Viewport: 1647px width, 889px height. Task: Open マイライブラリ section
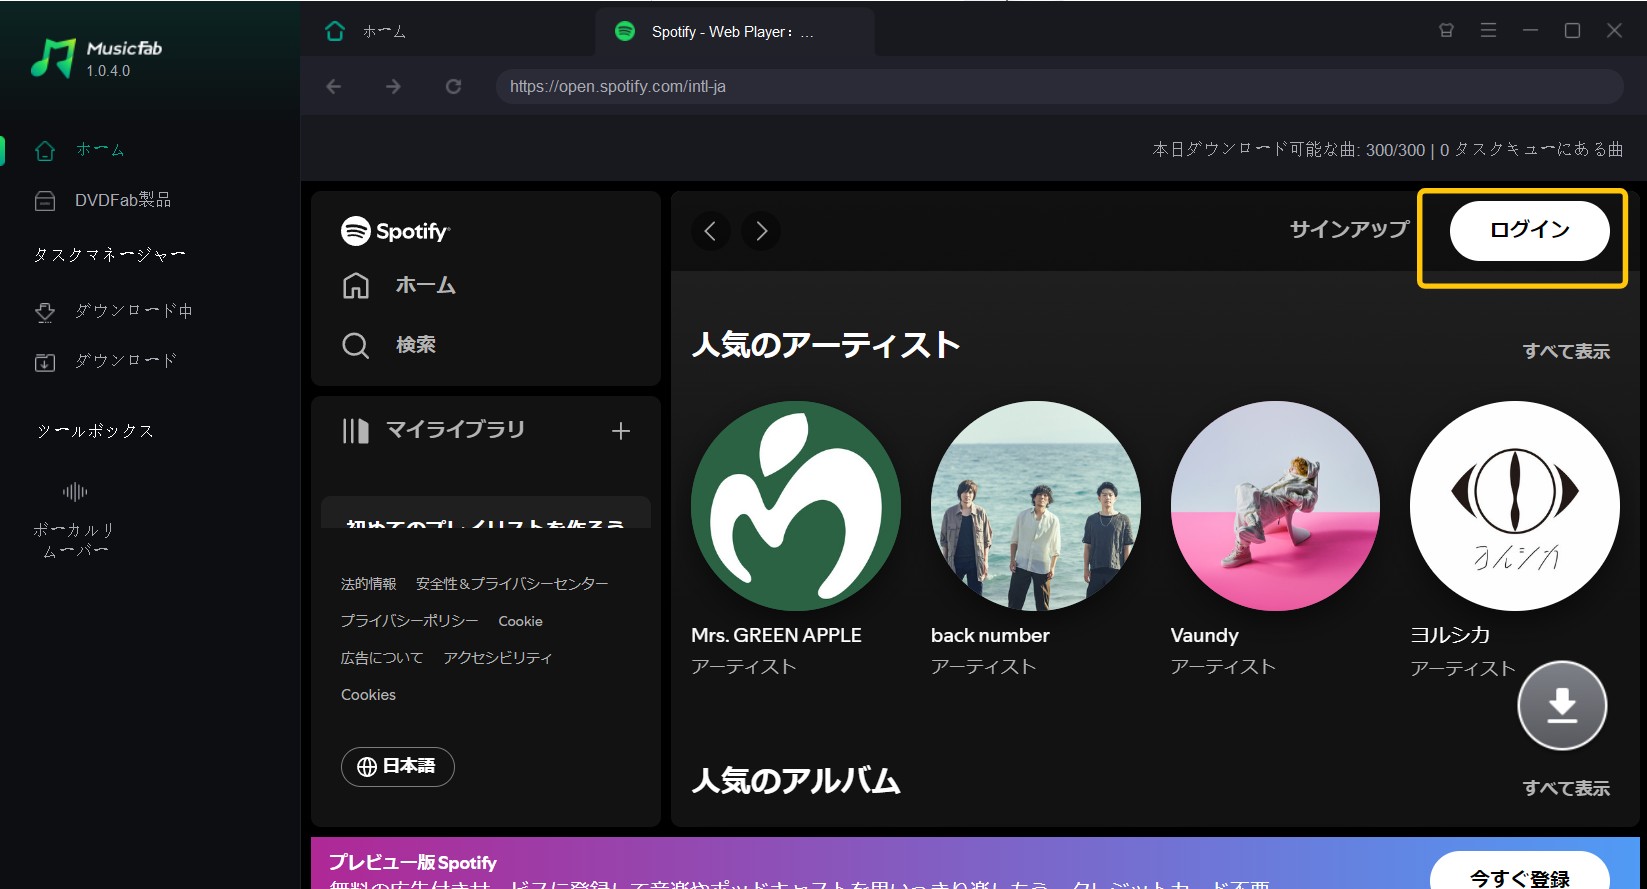433,430
